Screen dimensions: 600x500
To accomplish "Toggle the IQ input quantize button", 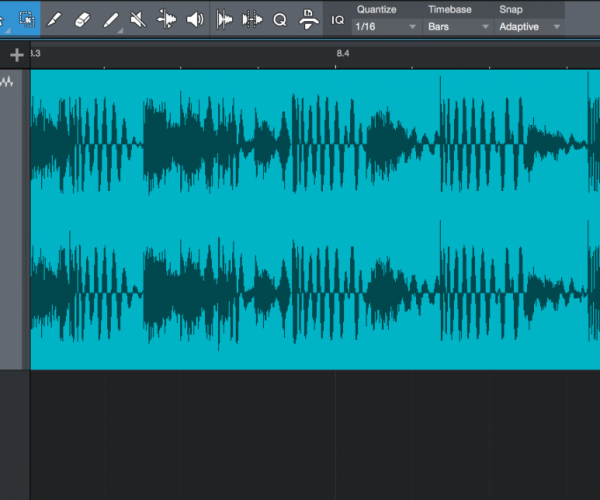I will tap(338, 20).
